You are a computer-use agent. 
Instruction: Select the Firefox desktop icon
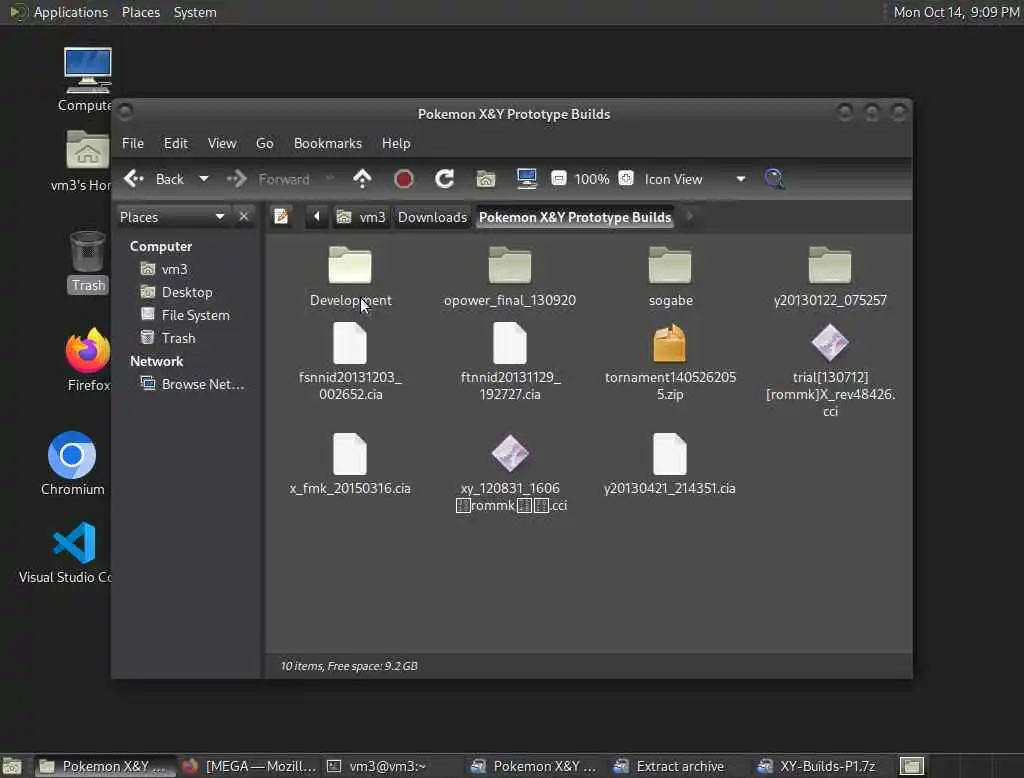(88, 359)
